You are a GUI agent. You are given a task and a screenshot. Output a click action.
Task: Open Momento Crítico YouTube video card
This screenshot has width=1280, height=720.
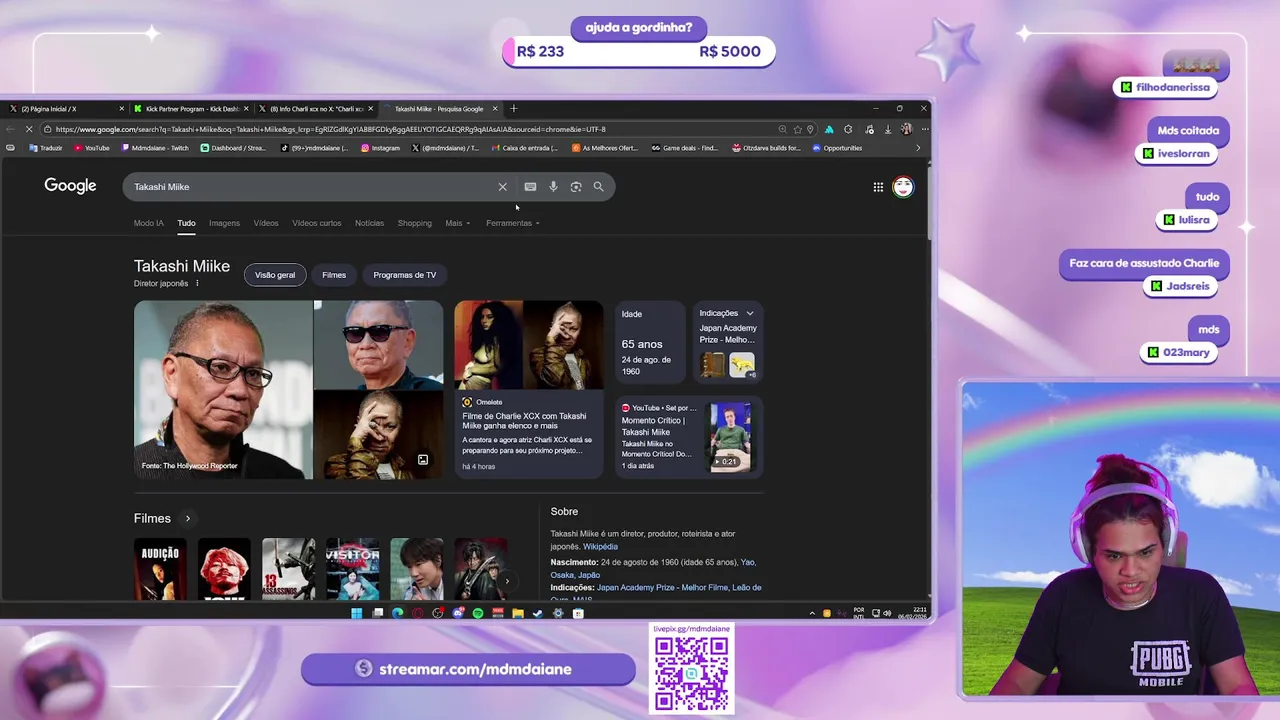click(688, 437)
